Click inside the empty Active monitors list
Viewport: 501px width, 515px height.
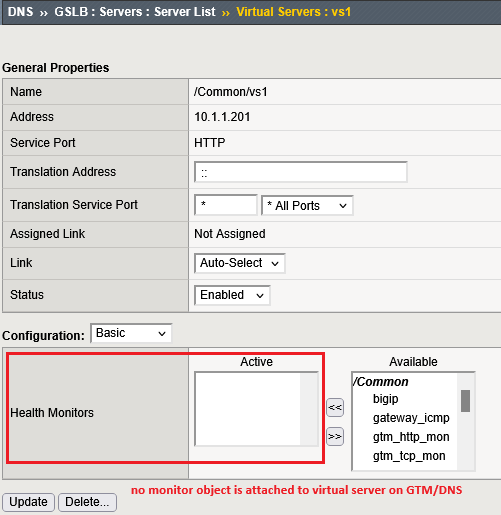pyautogui.click(x=248, y=409)
